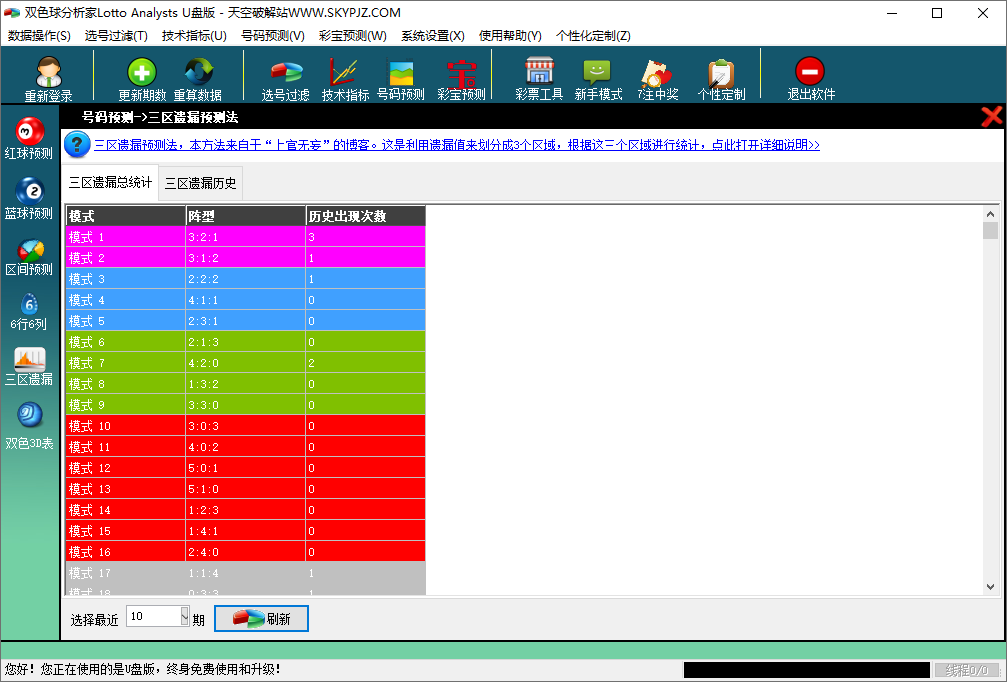Open the 彩票工具 shop icon
The width and height of the screenshot is (1007, 682).
pyautogui.click(x=539, y=71)
